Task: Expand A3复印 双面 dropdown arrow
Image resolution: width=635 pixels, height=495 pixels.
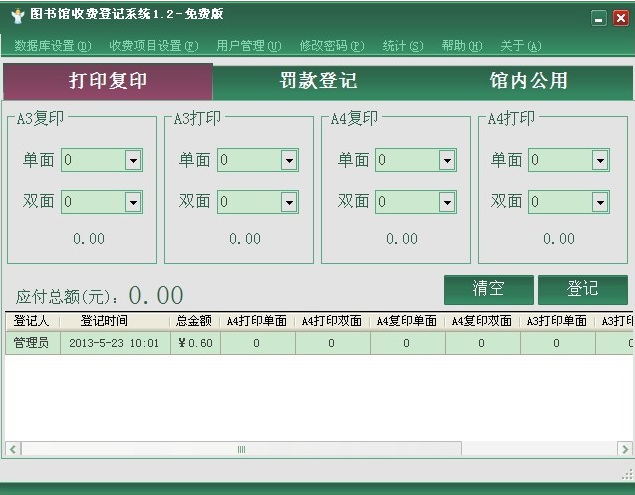Action: point(133,202)
